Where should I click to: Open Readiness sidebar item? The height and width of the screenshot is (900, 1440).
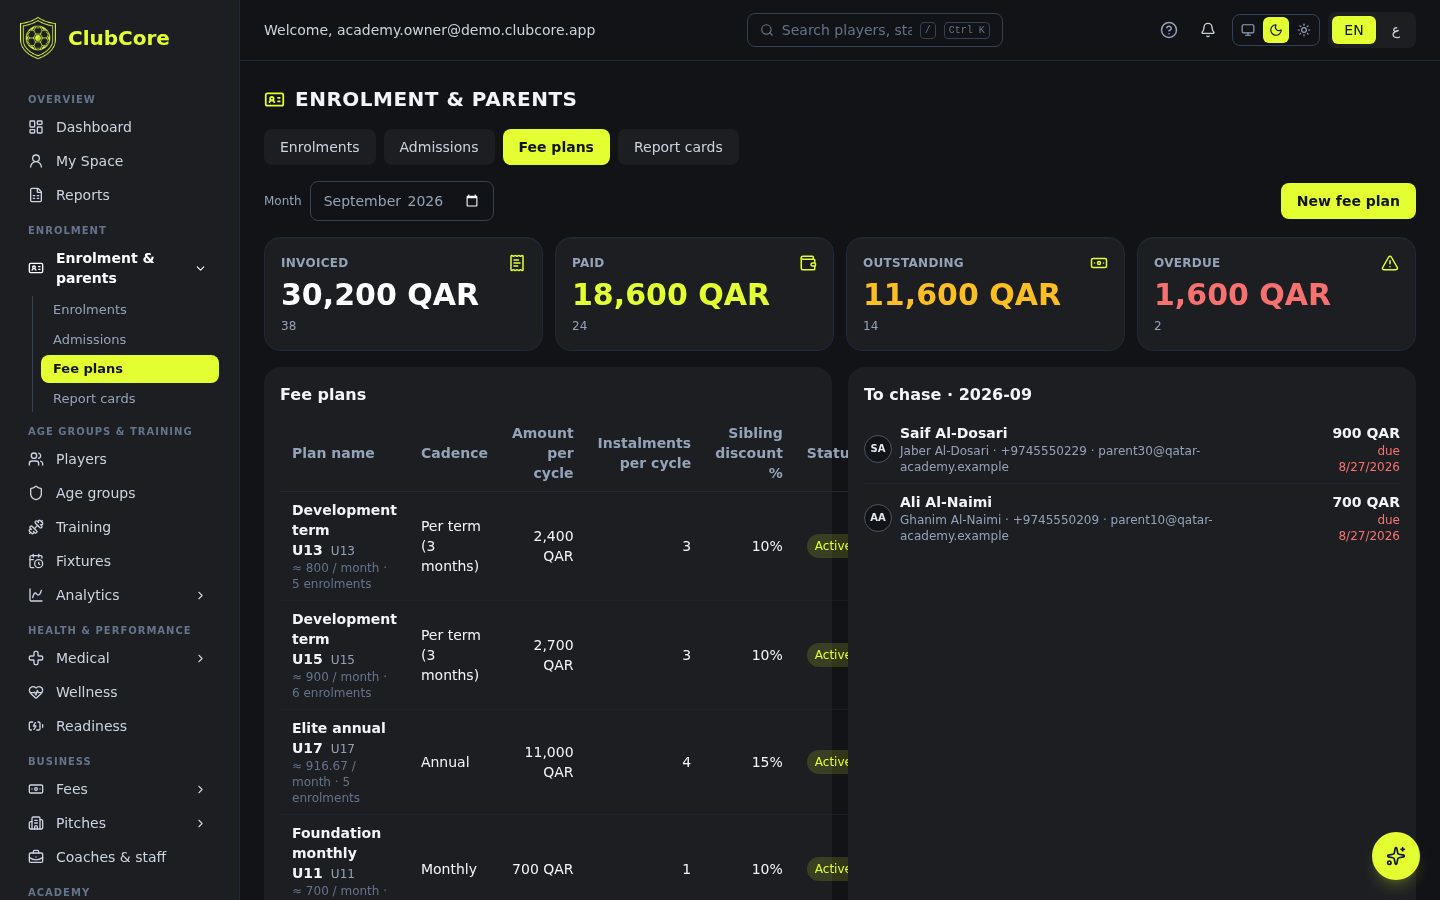click(120, 726)
